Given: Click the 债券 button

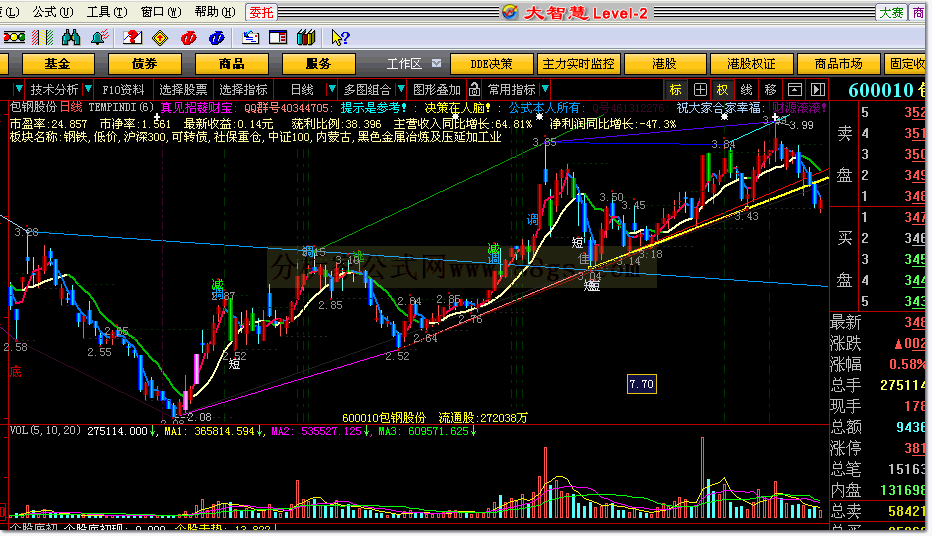Looking at the screenshot, I should coord(145,64).
